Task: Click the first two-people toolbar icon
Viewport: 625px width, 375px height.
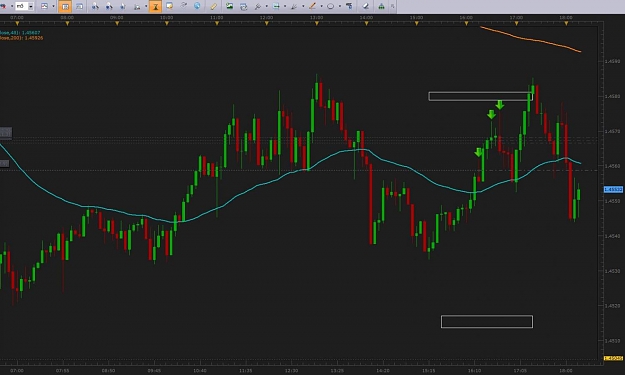Action: tap(95, 6)
